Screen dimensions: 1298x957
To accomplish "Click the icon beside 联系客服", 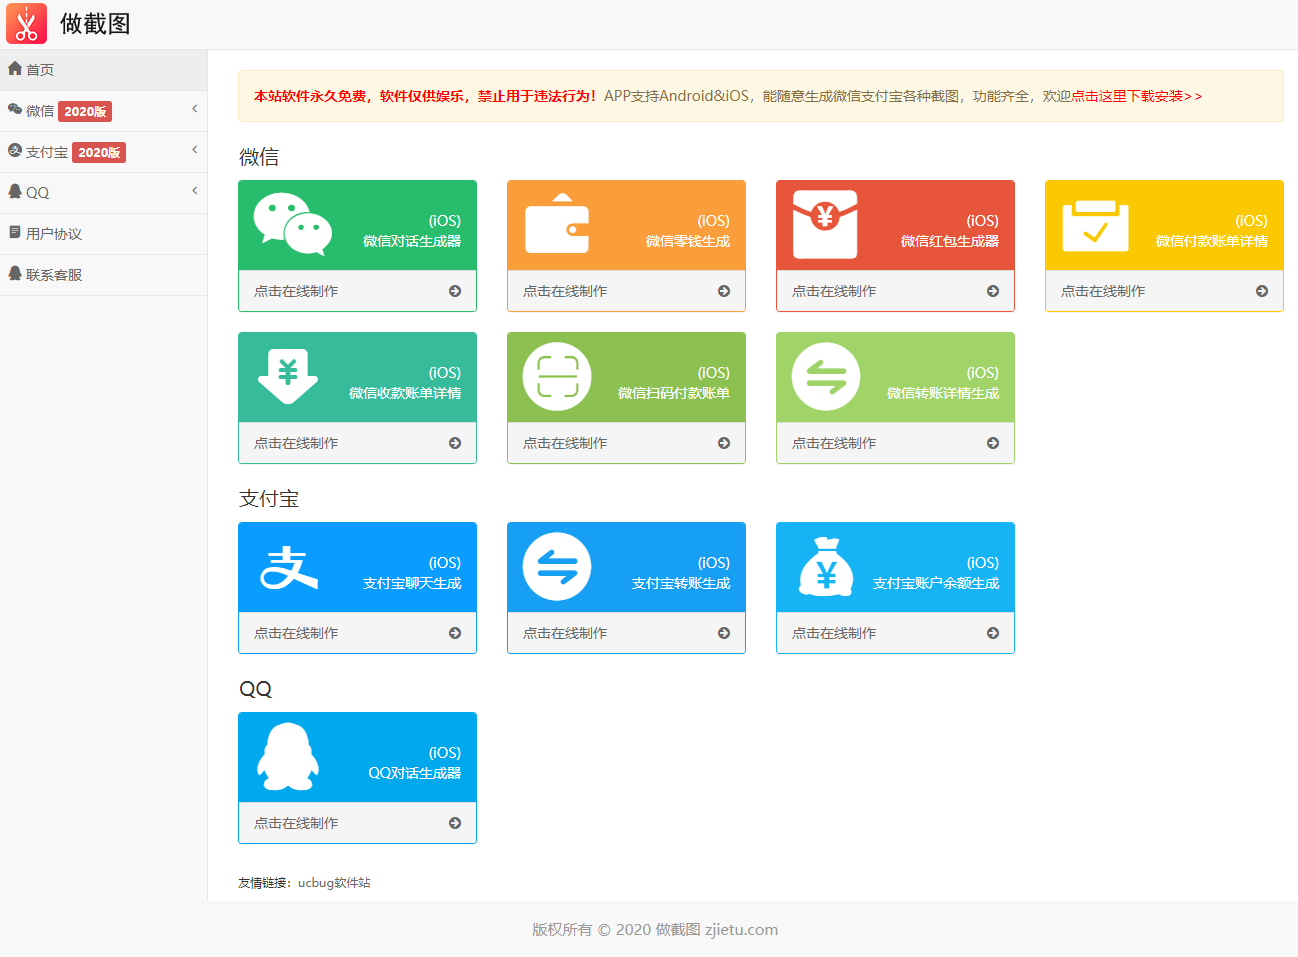I will click(15, 274).
